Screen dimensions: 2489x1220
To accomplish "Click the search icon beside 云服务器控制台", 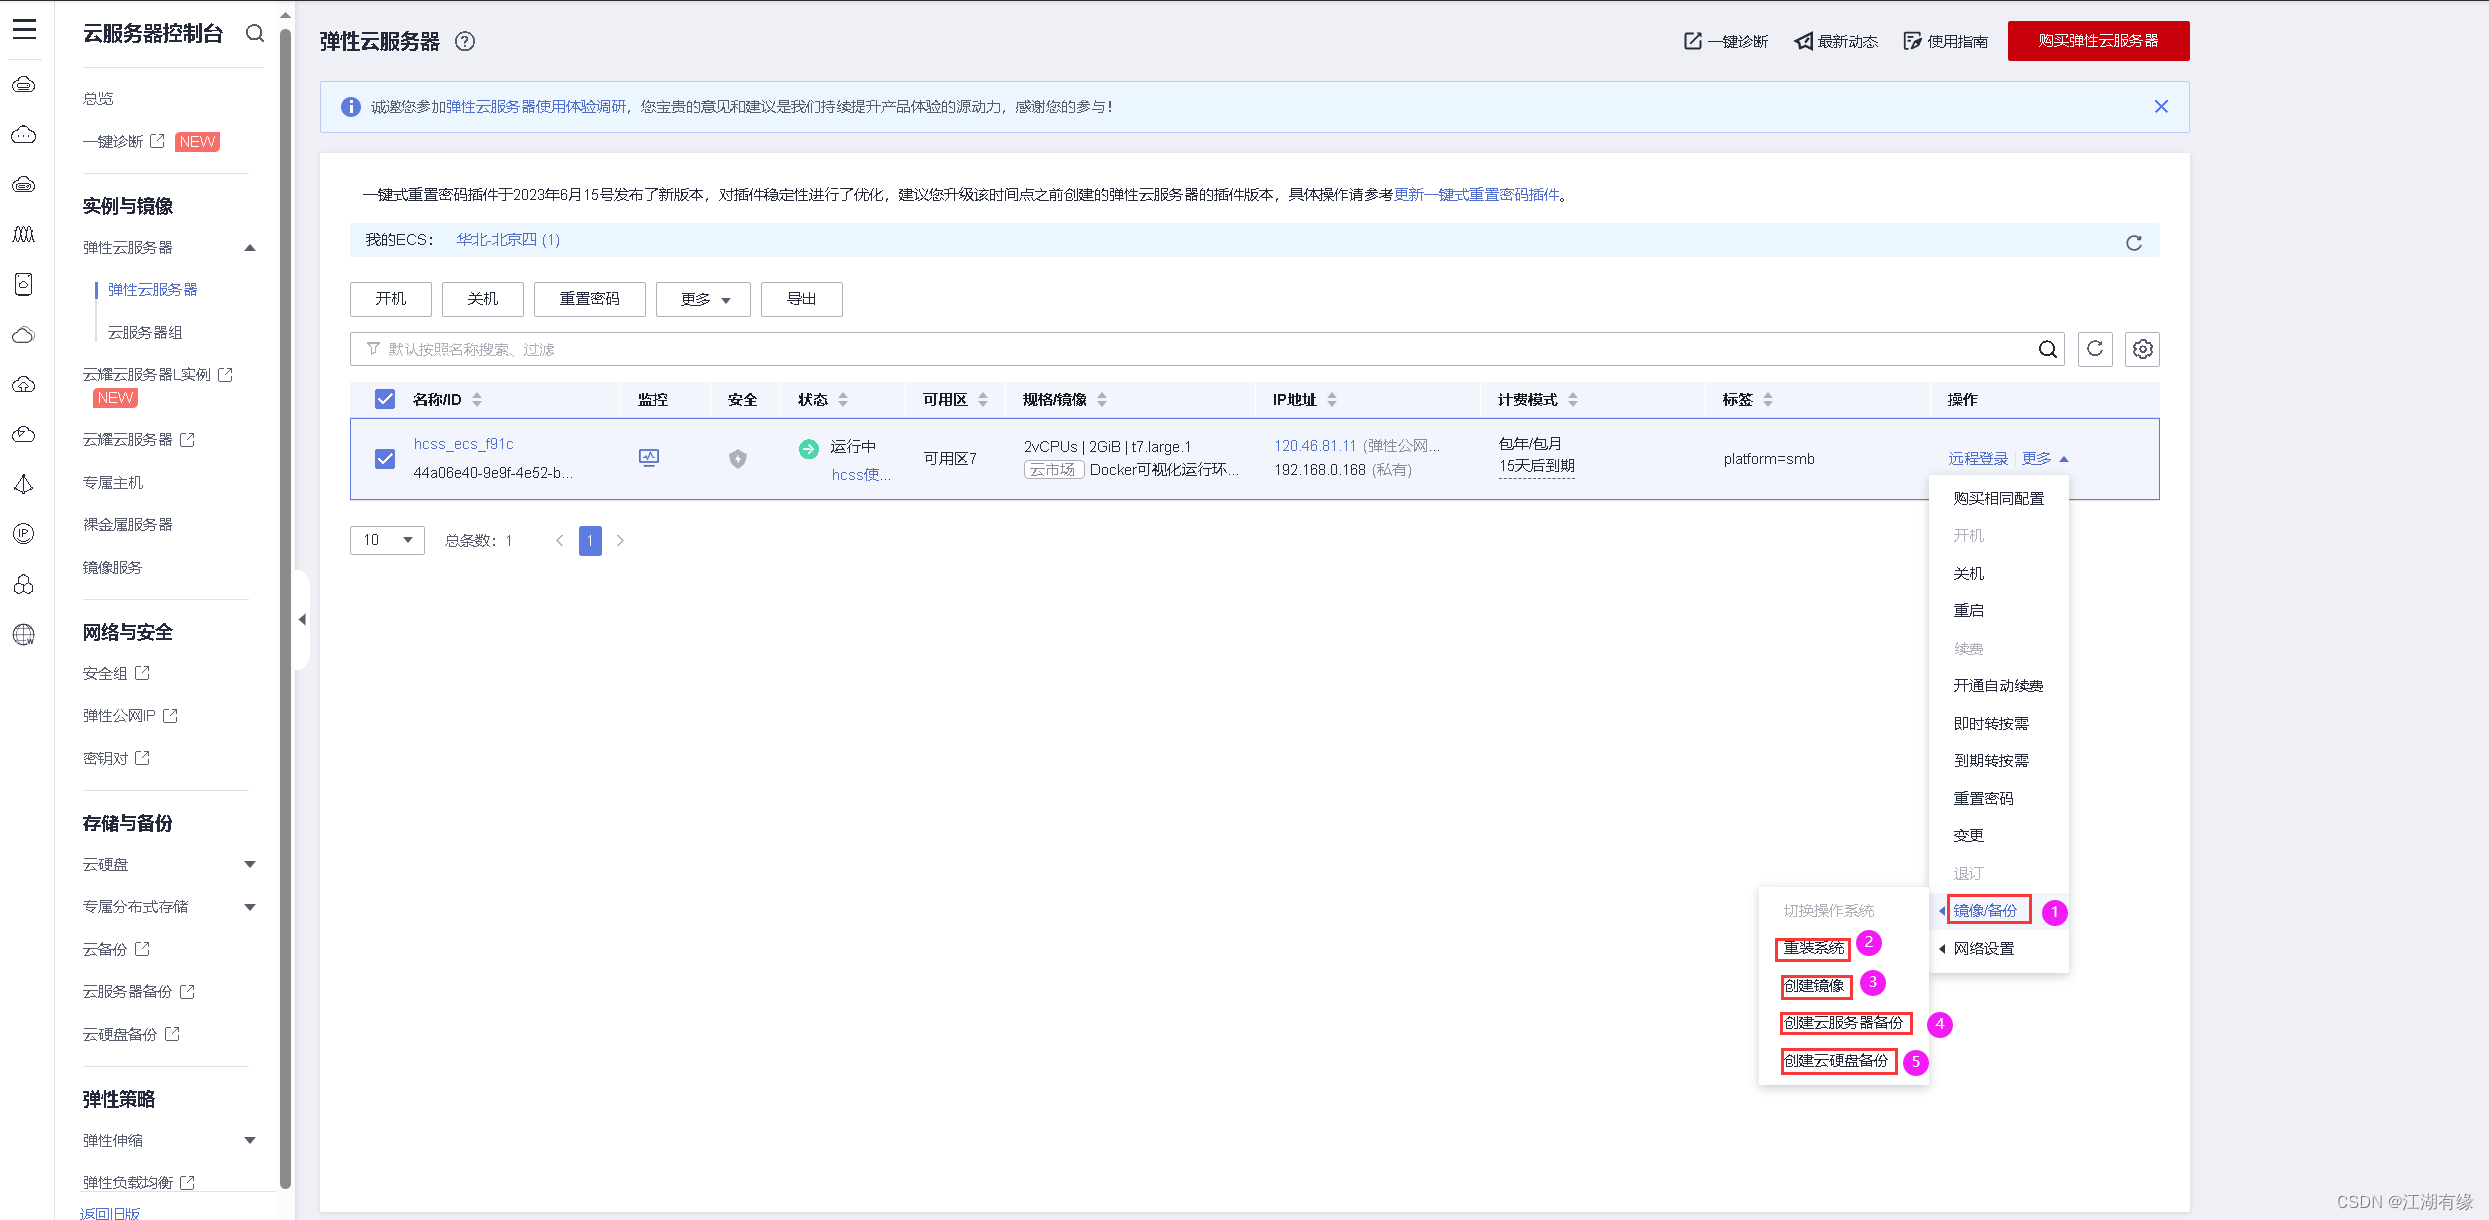I will (255, 33).
